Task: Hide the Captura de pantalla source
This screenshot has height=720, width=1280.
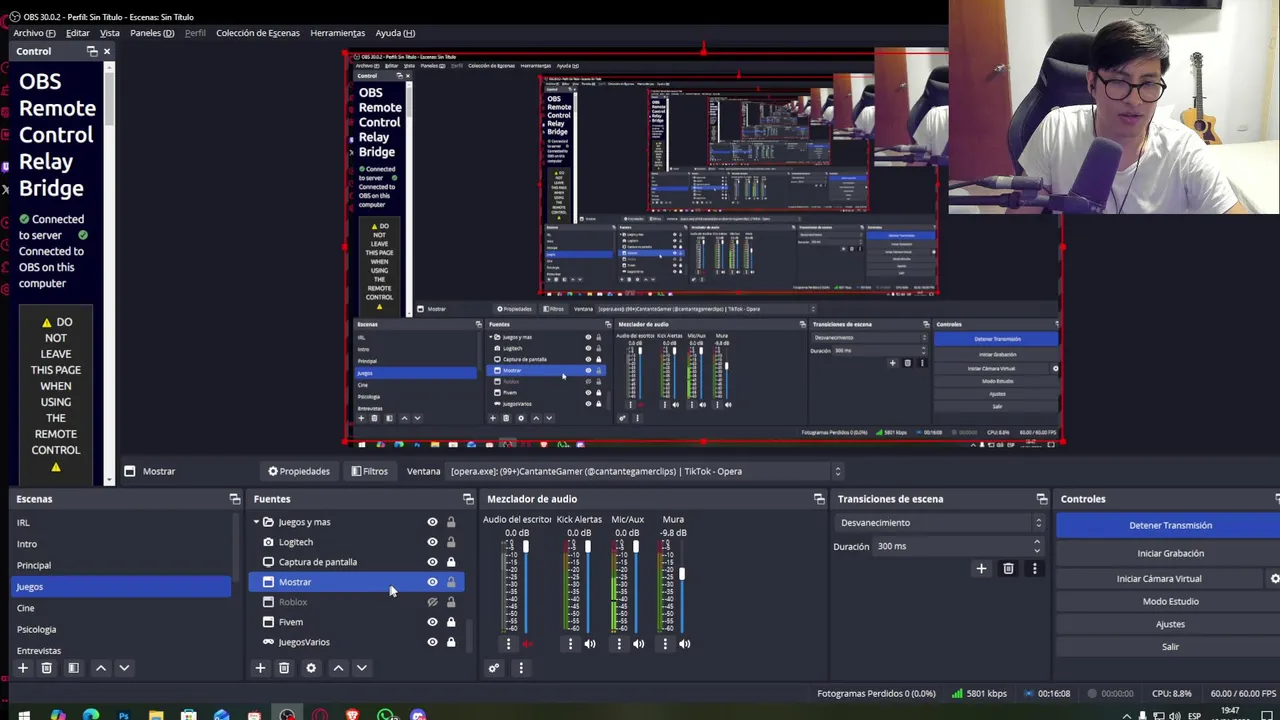Action: click(432, 562)
